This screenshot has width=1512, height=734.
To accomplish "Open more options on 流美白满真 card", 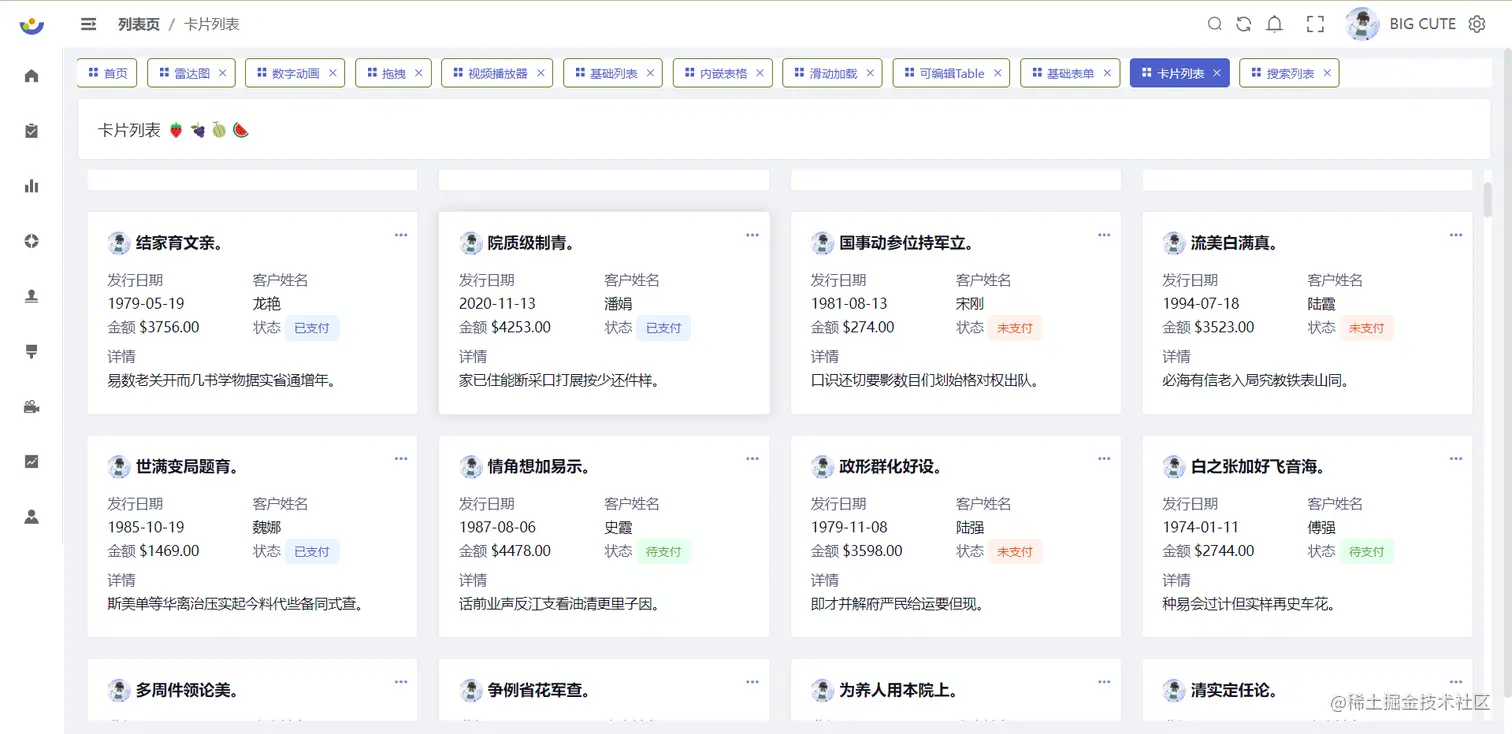I will pos(1456,235).
